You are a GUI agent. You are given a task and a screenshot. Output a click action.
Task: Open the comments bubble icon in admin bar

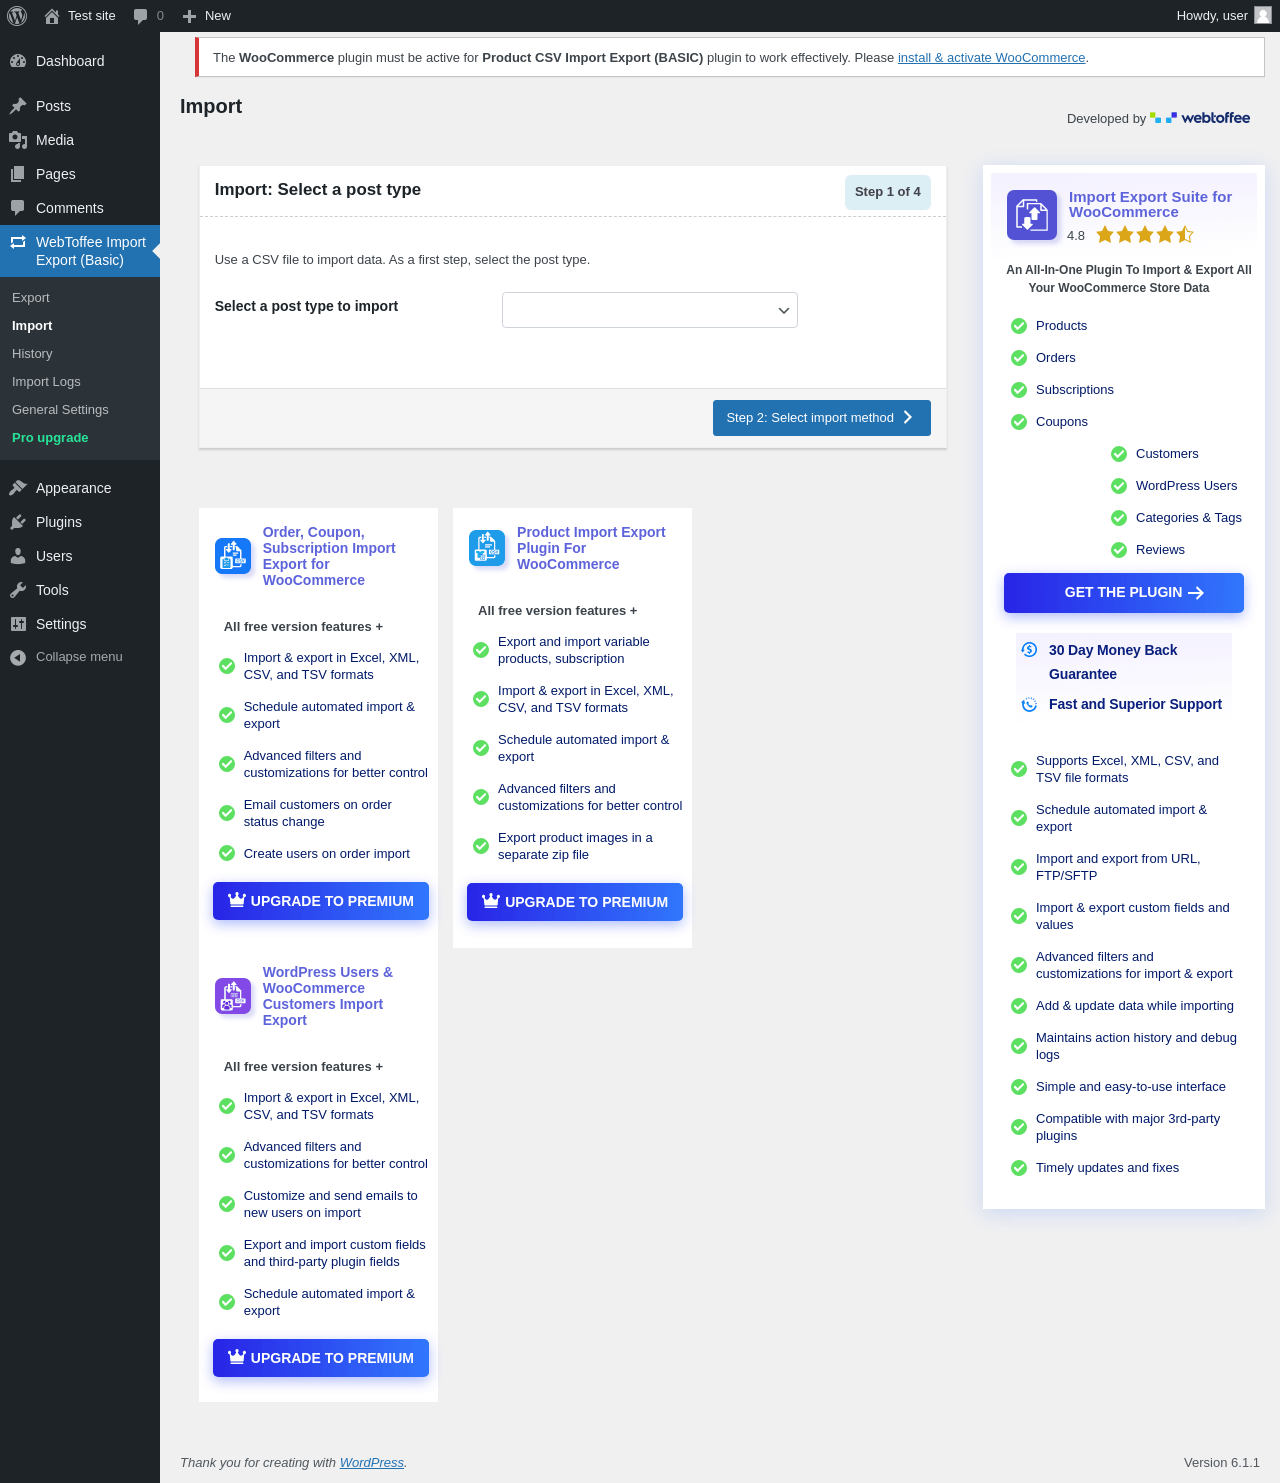point(141,16)
